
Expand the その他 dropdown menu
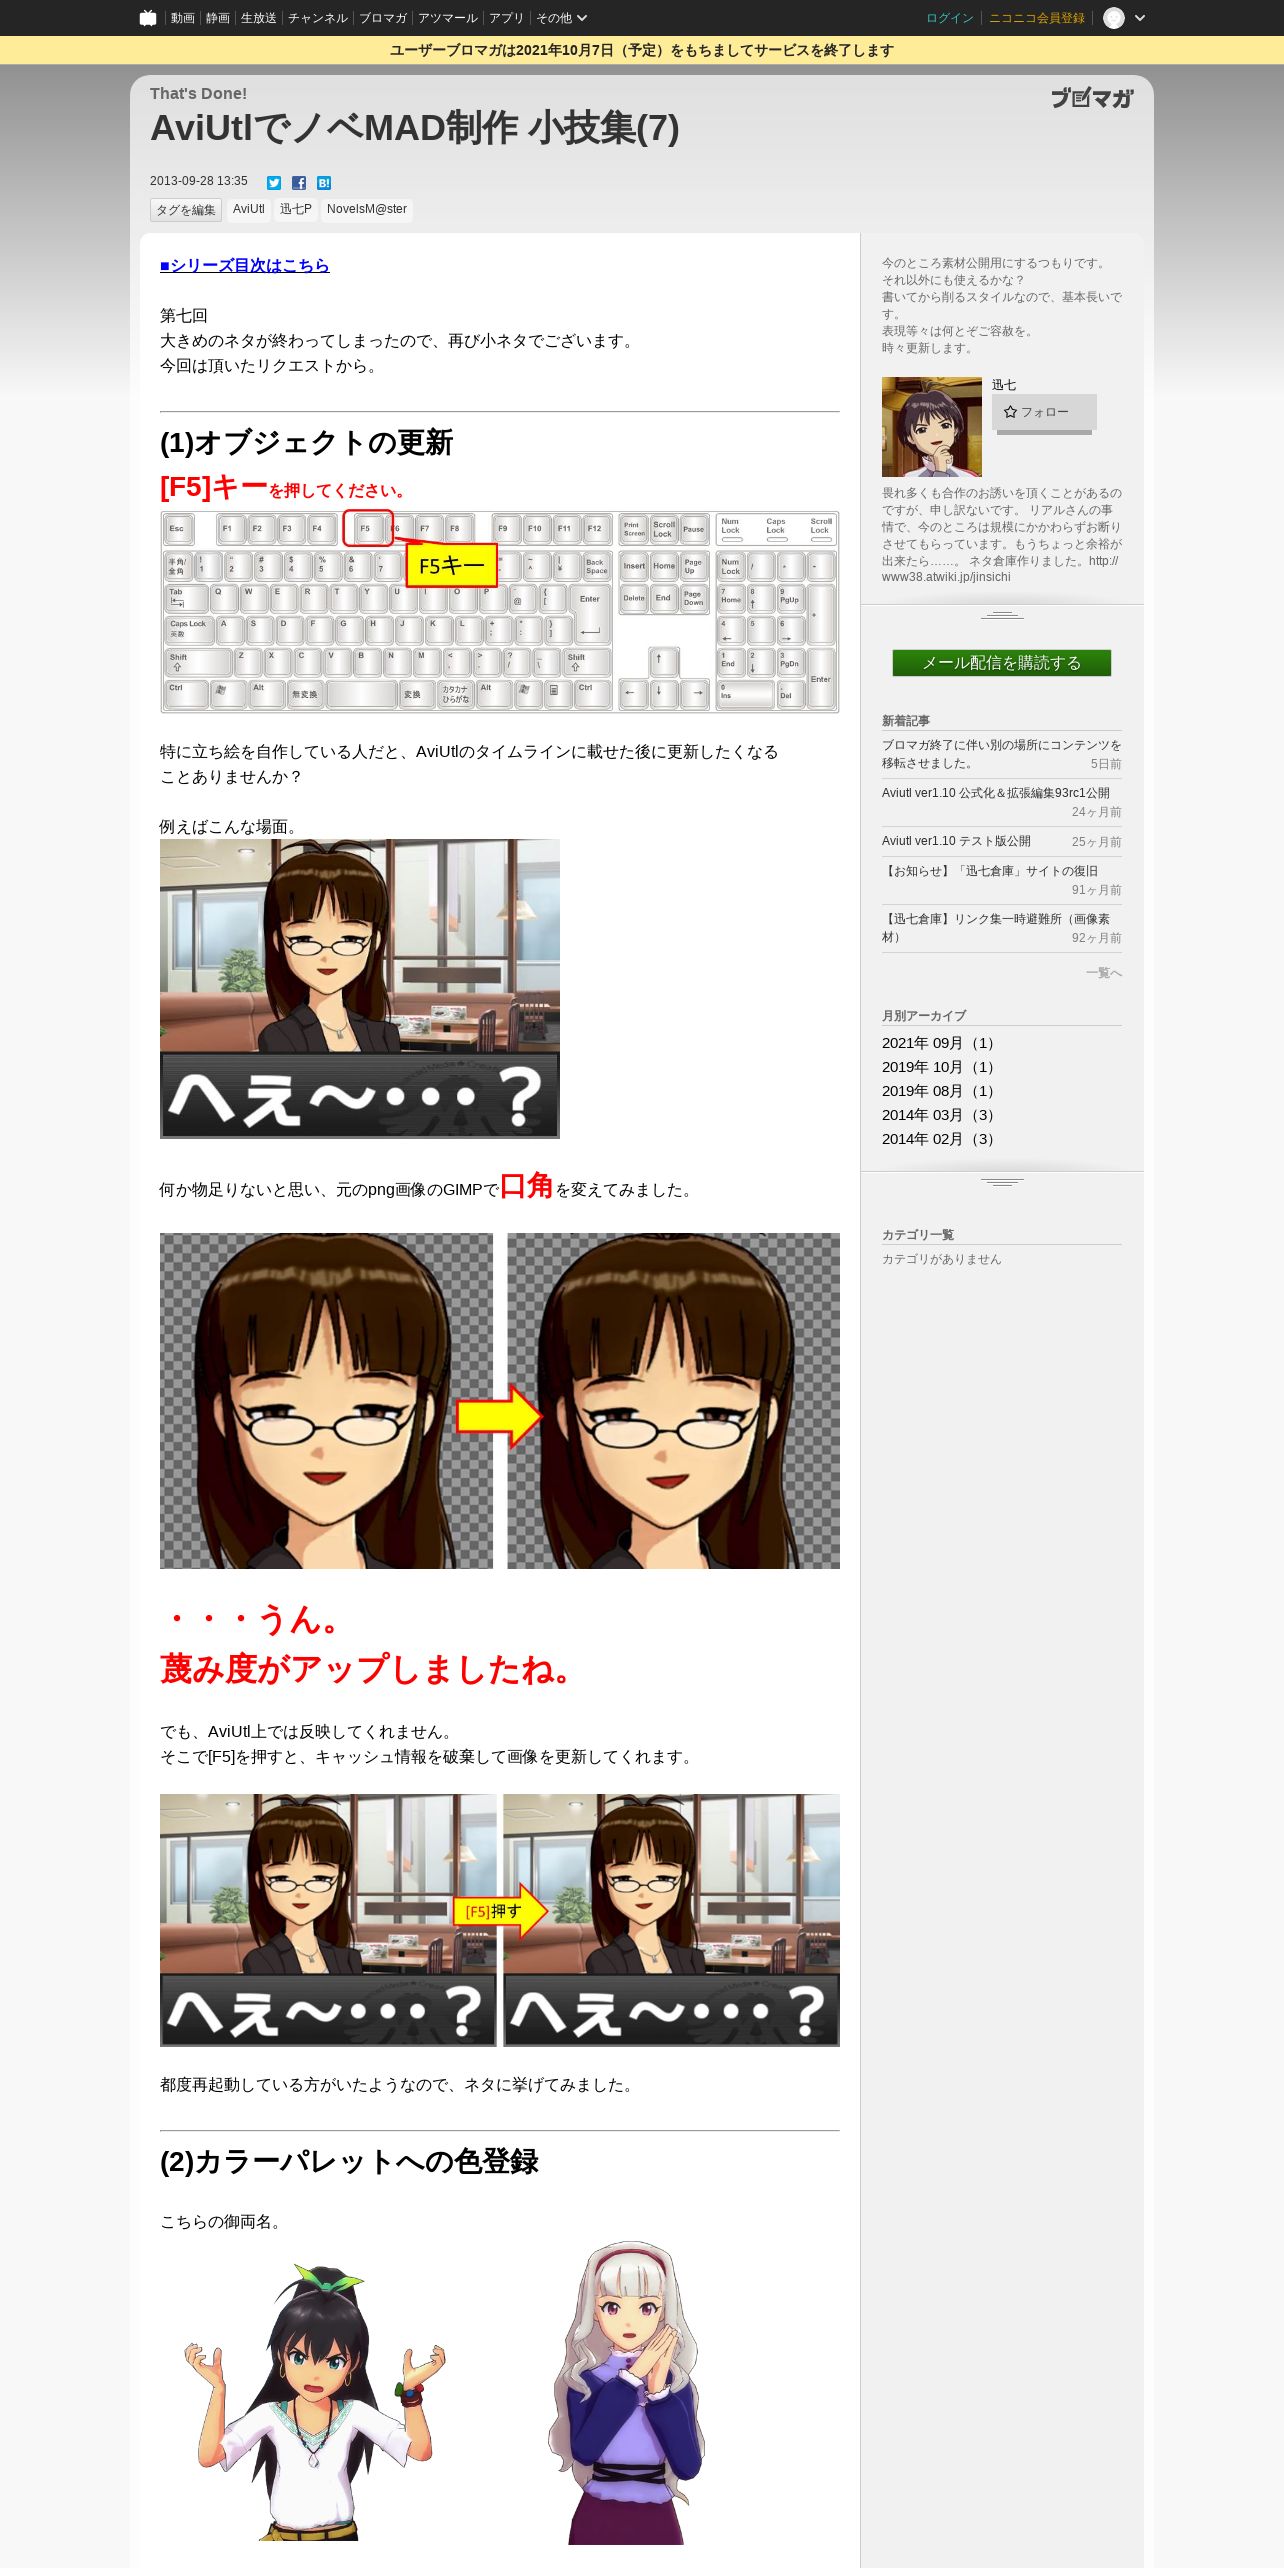pyautogui.click(x=561, y=18)
